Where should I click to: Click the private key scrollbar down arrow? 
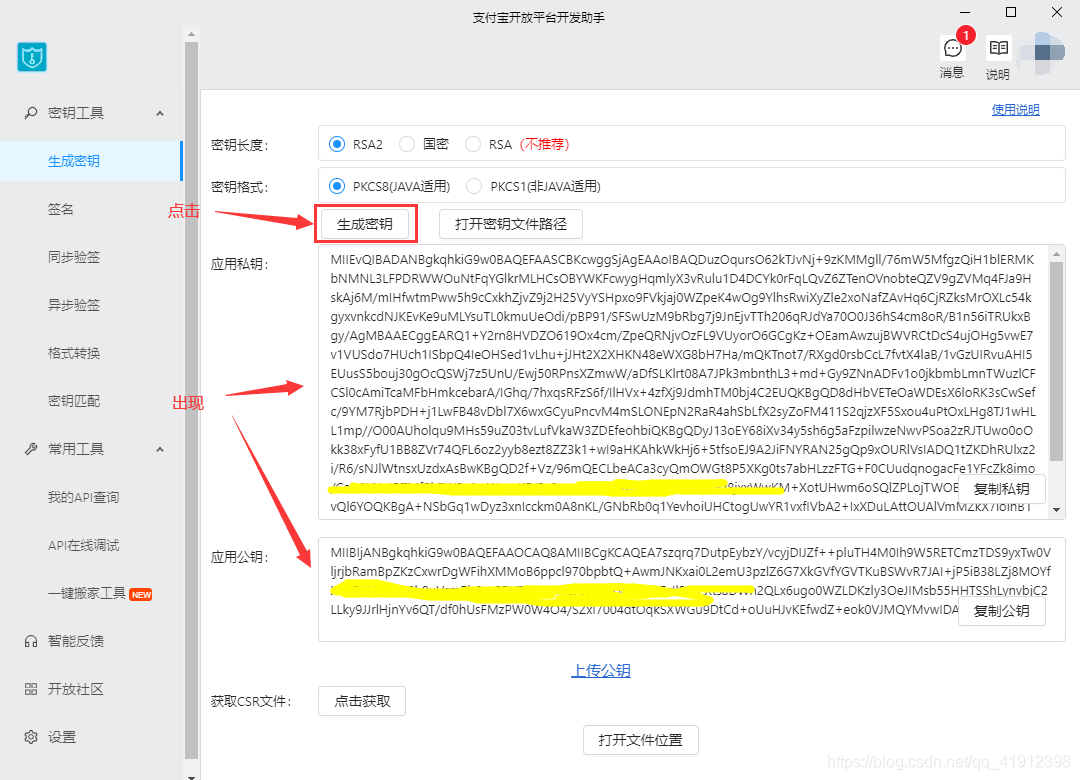pyautogui.click(x=1057, y=510)
